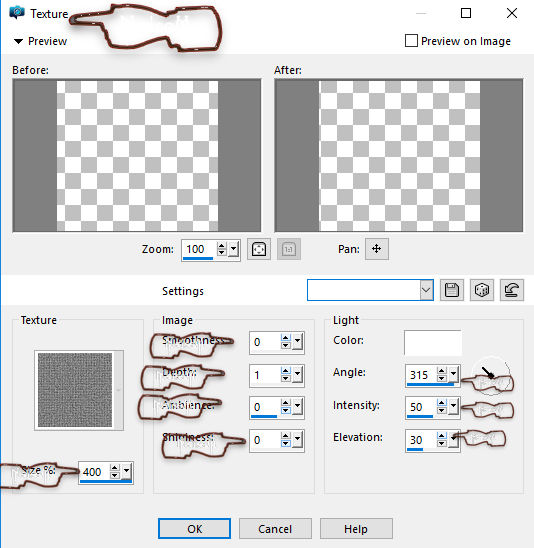
Task: Click the fit to window zoom icon
Action: (x=259, y=249)
